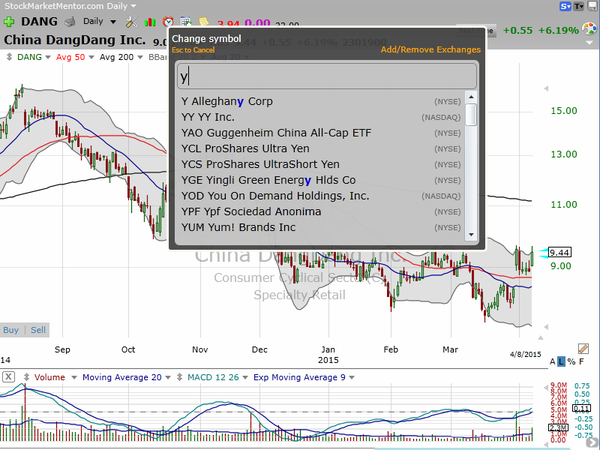Select YY YY Inc. from list

[321, 117]
